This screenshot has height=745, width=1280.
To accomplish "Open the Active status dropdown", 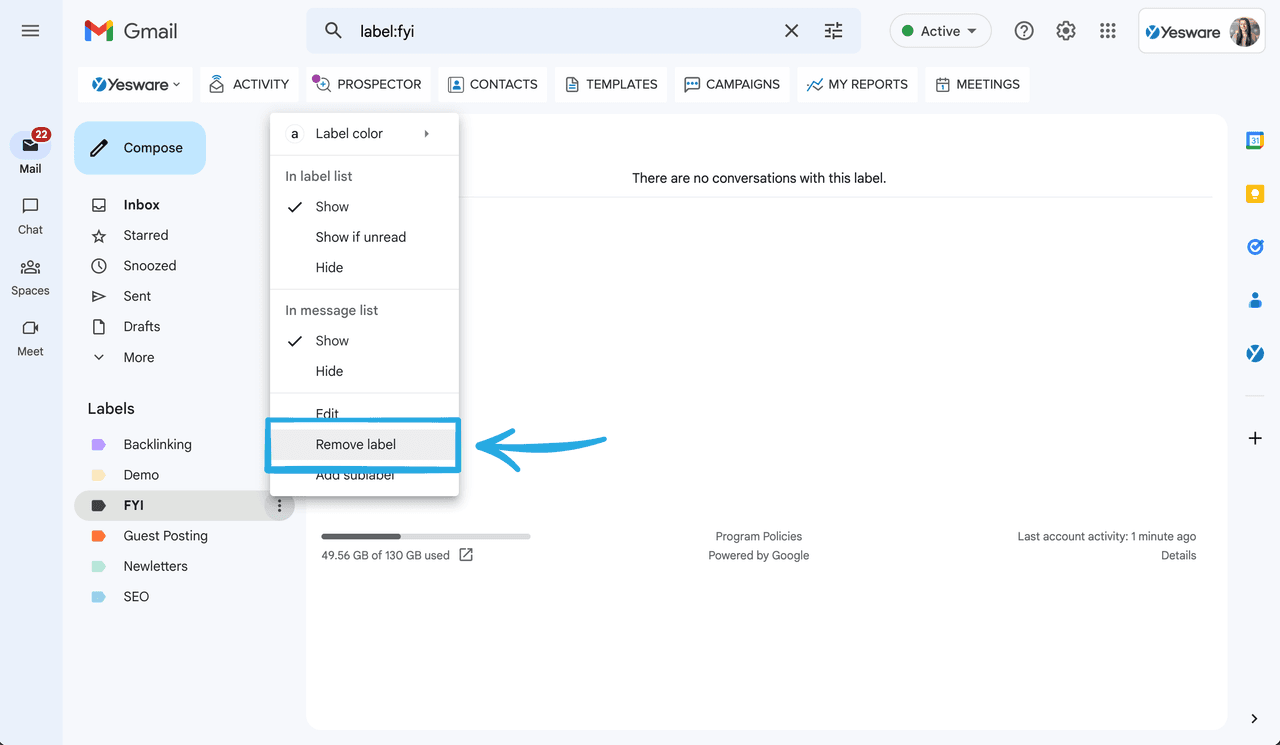I will pyautogui.click(x=940, y=31).
